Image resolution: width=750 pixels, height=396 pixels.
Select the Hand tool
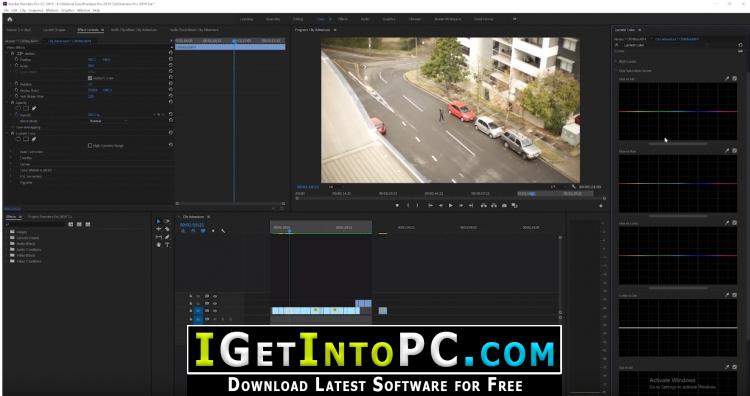click(159, 244)
